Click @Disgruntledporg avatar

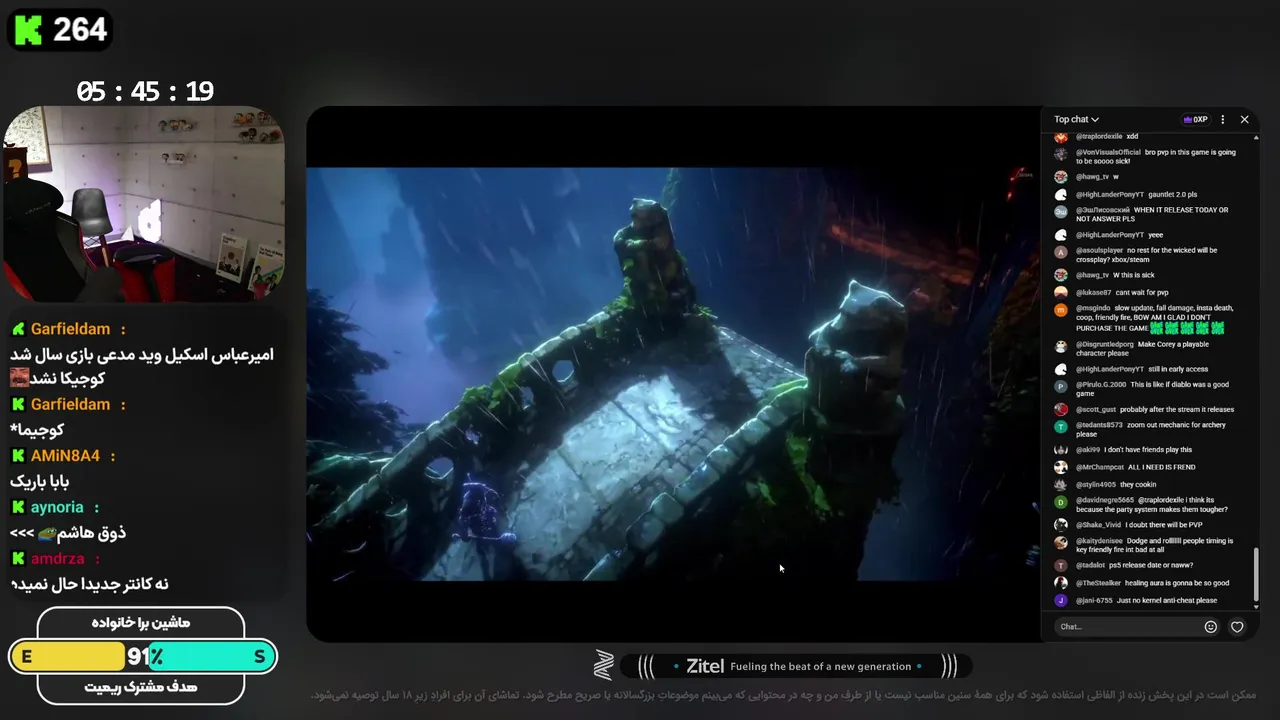click(x=1061, y=346)
